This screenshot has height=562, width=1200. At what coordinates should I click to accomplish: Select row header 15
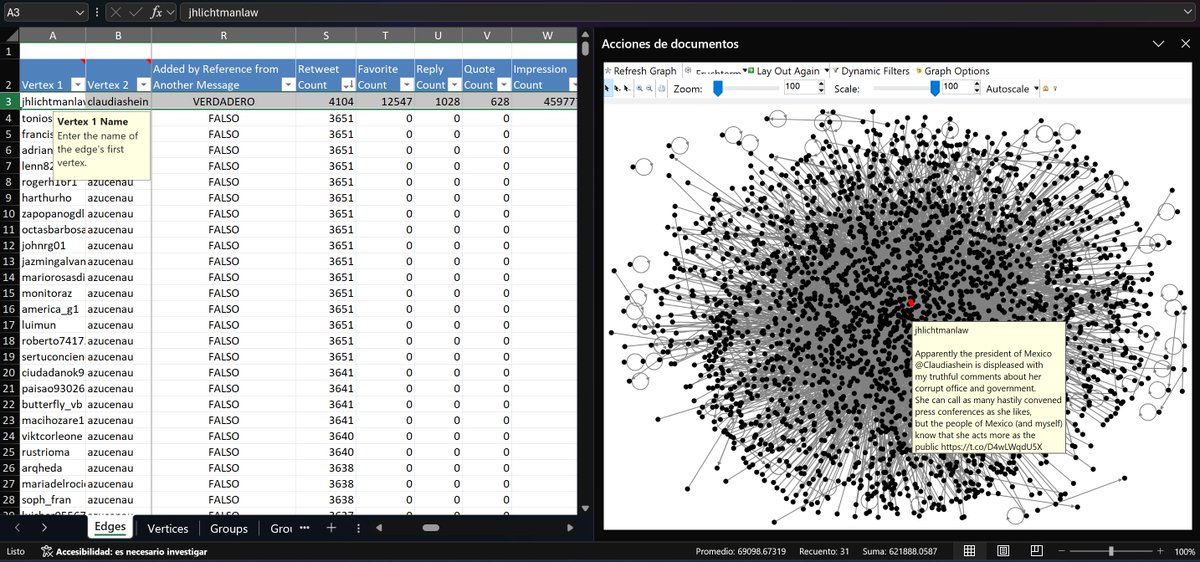pyautogui.click(x=10, y=293)
